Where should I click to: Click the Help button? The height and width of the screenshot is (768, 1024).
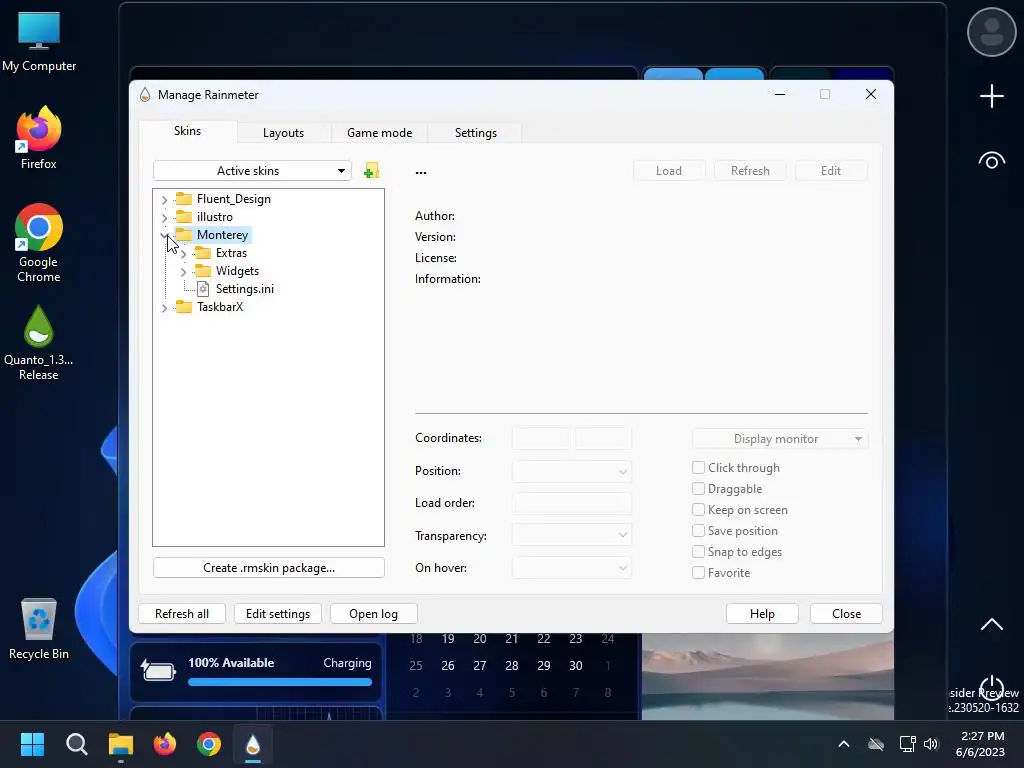pos(762,614)
